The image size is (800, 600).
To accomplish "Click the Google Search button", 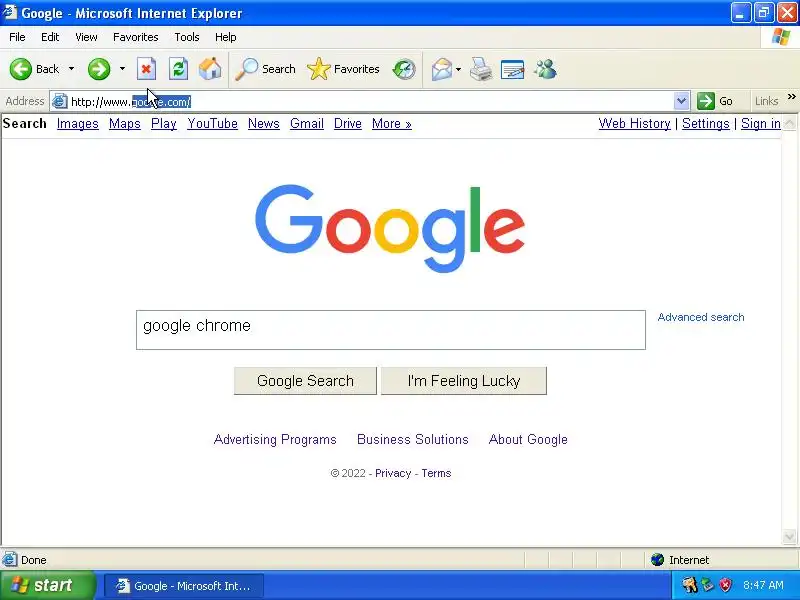I will pyautogui.click(x=305, y=381).
